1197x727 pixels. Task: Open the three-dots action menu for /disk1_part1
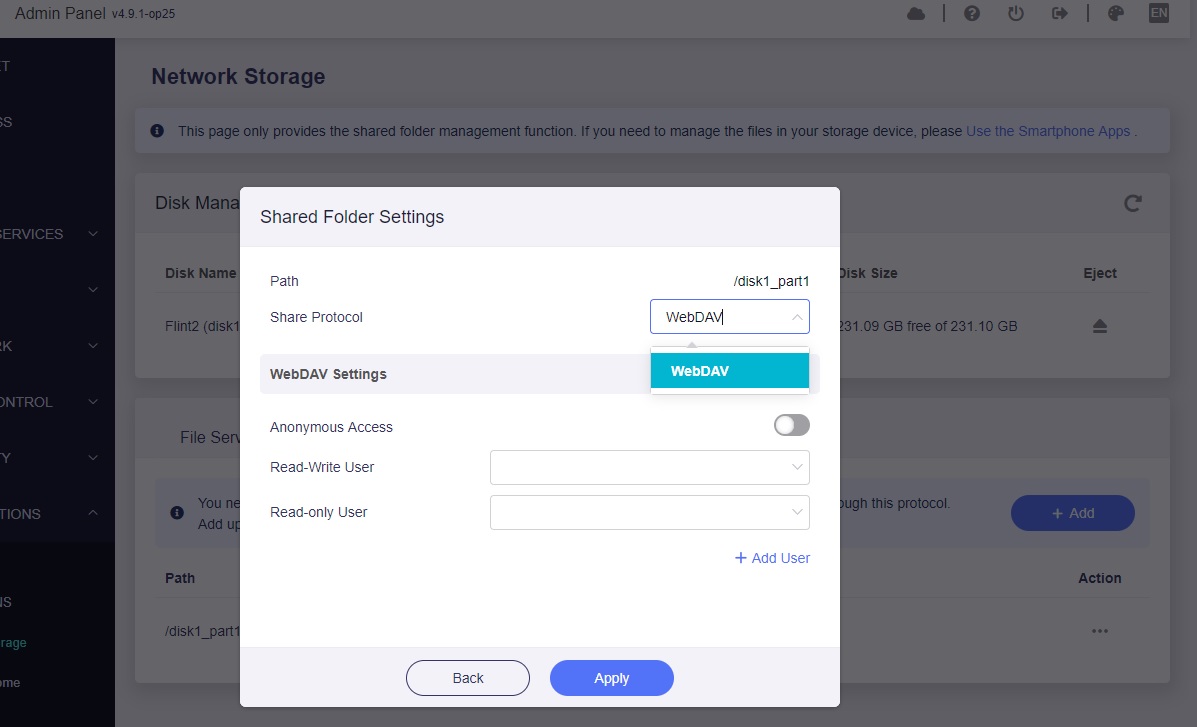pos(1099,631)
